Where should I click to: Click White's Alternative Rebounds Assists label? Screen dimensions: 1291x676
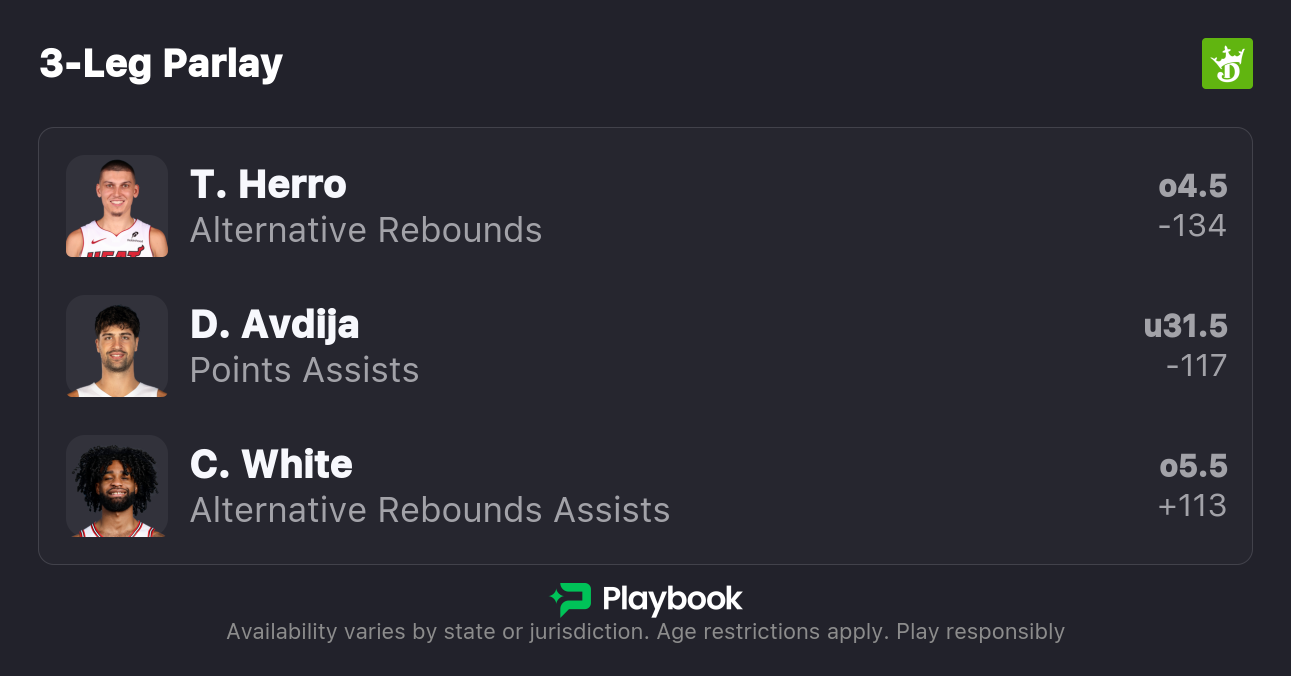point(430,511)
